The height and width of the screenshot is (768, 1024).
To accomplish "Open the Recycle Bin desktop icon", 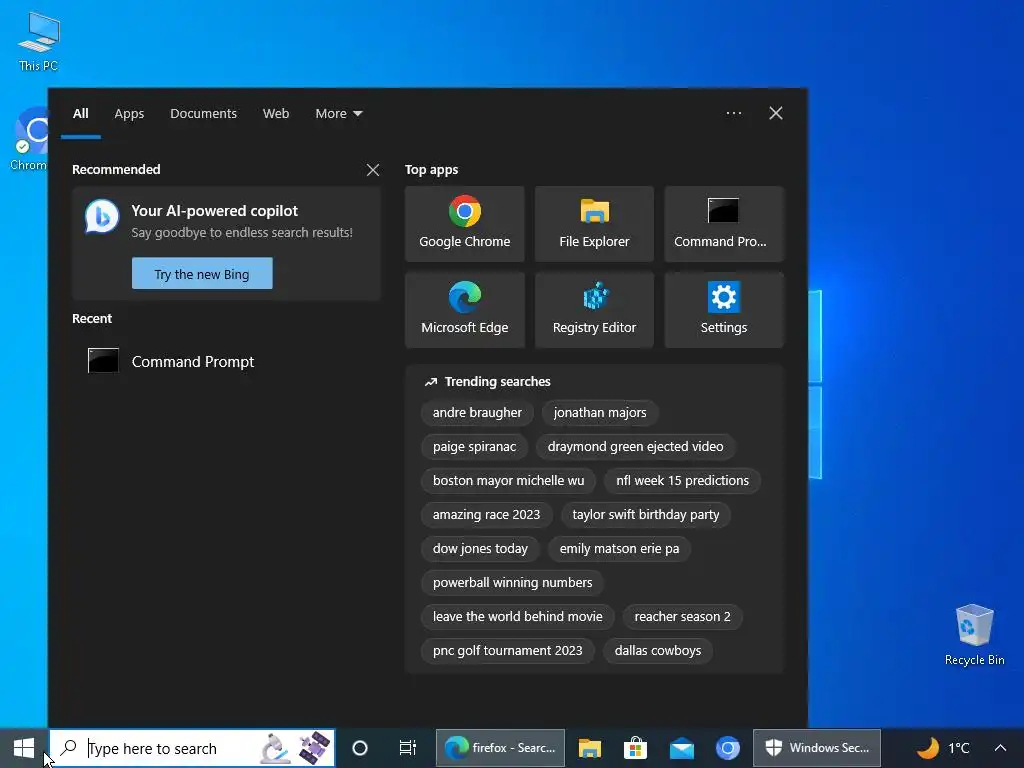I will click(974, 635).
